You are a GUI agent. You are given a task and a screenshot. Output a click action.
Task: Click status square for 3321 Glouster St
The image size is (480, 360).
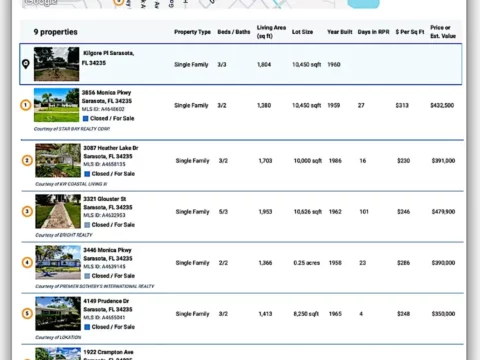[x=87, y=225]
